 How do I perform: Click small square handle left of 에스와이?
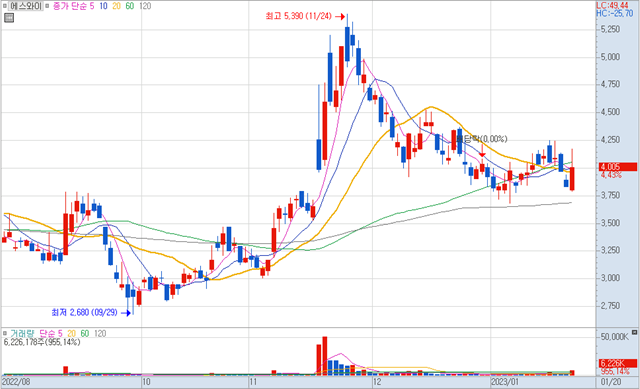(x=4, y=6)
